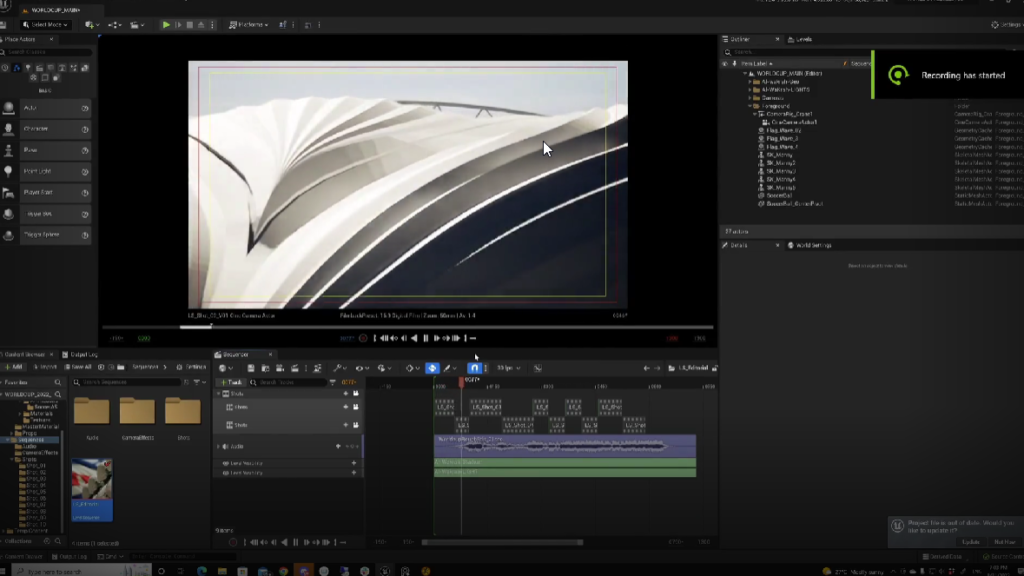Select the Player Start actor icon
Image resolution: width=1024 pixels, height=576 pixels.
(x=10, y=192)
